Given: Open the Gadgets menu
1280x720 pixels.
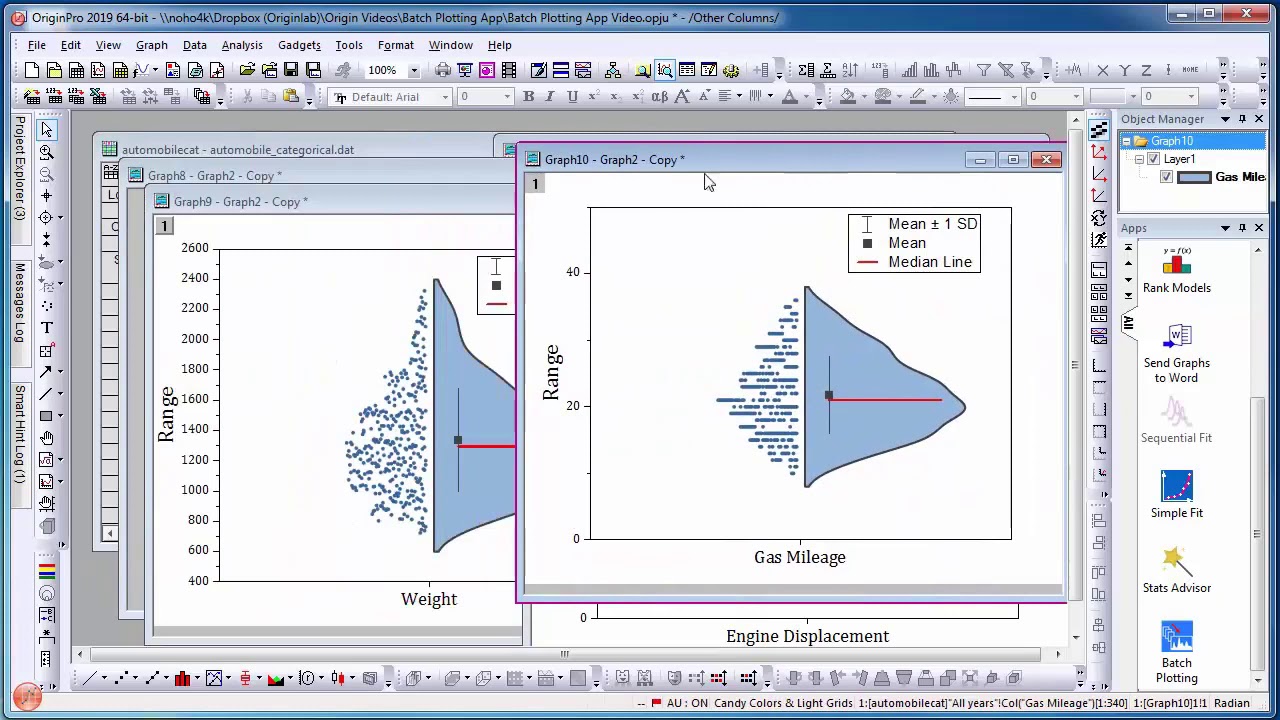Looking at the screenshot, I should 299,45.
